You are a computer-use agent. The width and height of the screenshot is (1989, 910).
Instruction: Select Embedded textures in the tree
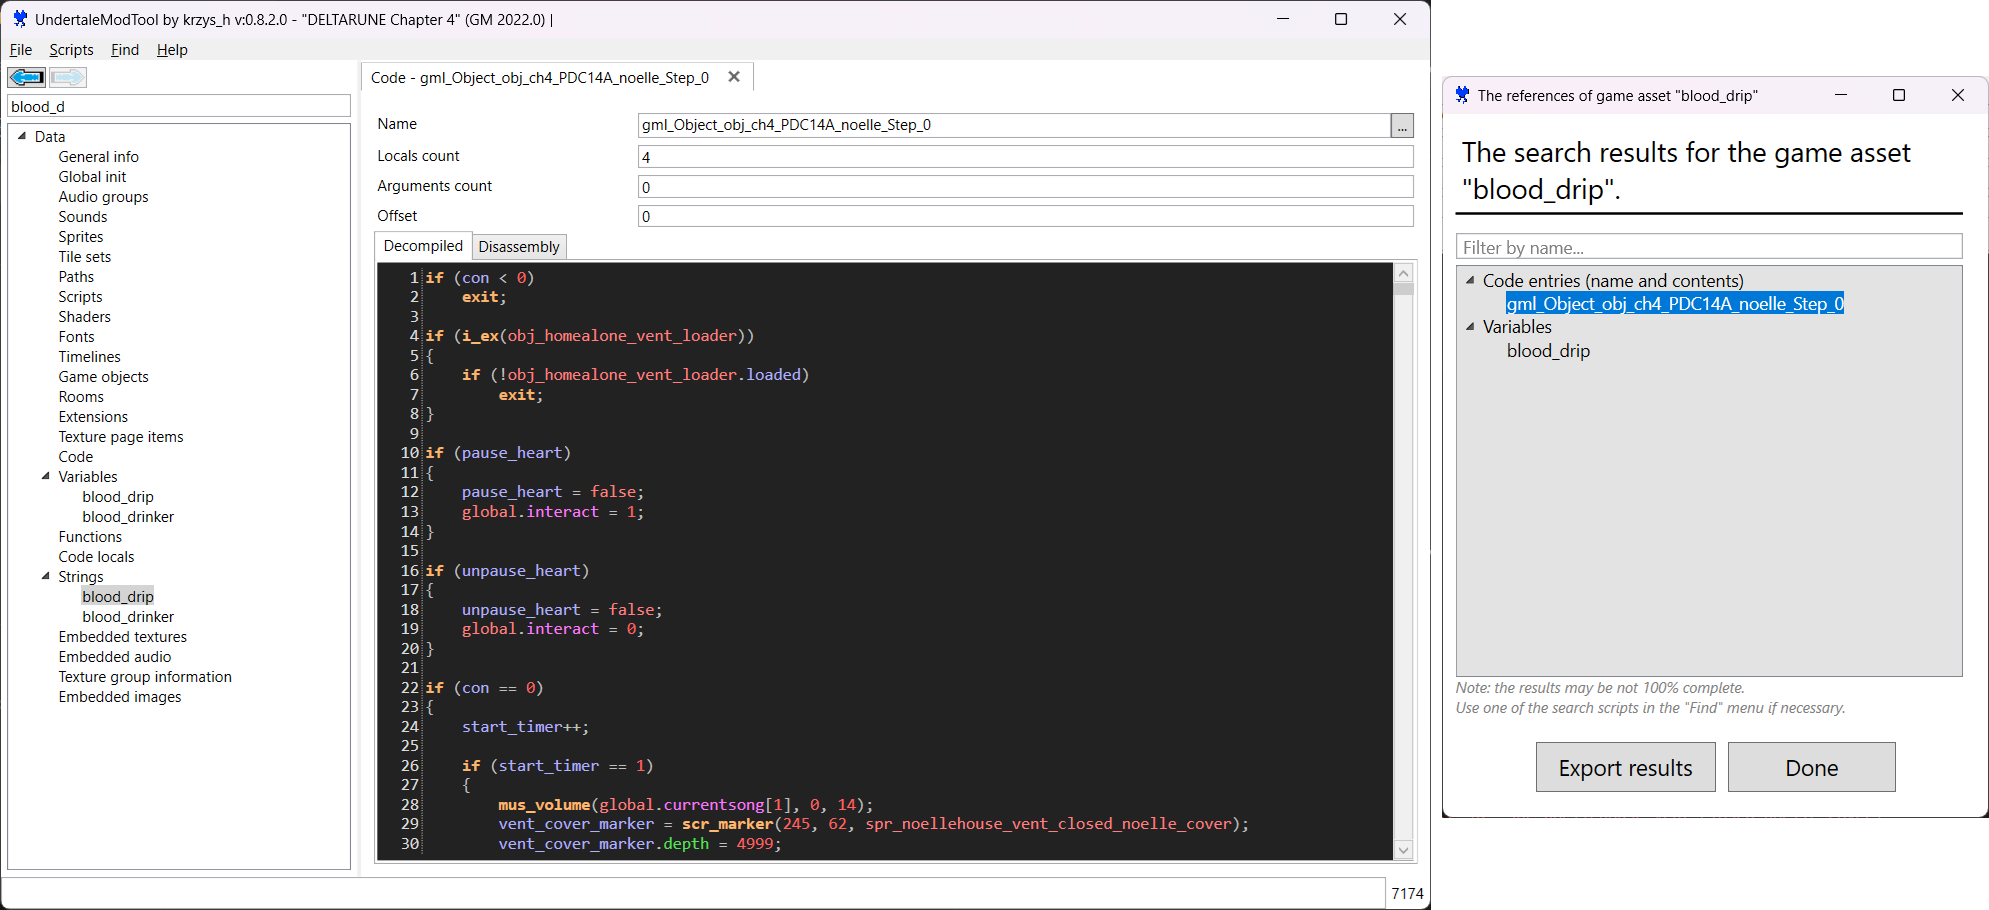123,637
